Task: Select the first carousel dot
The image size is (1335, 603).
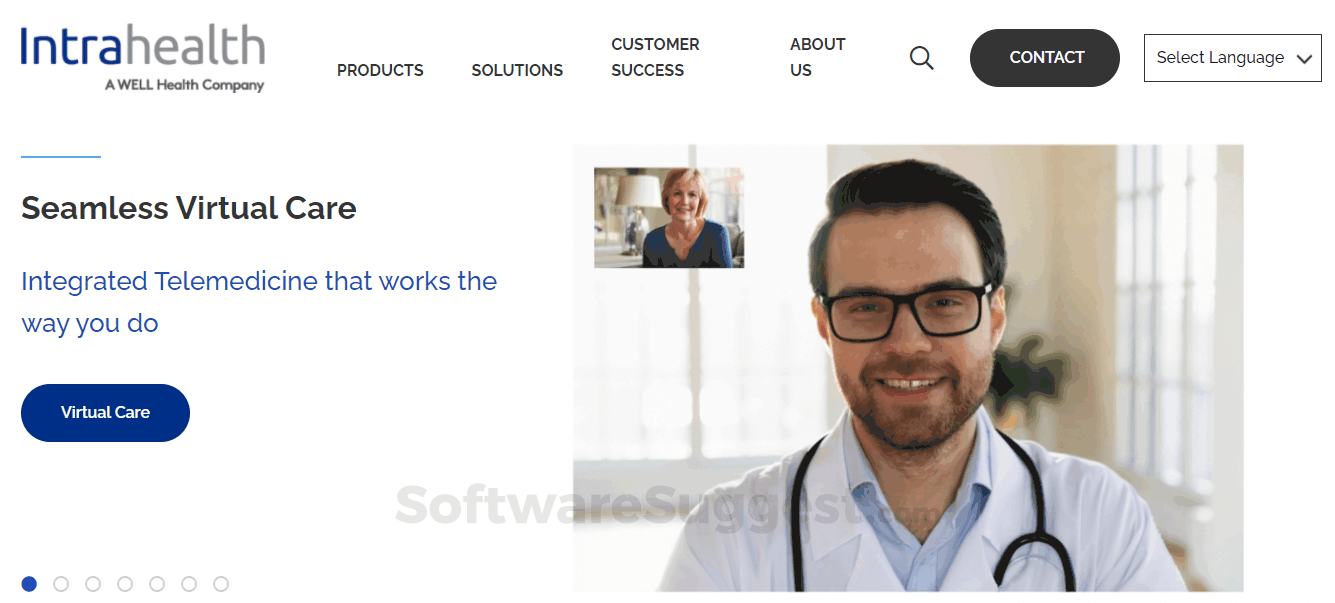Action: (x=29, y=583)
